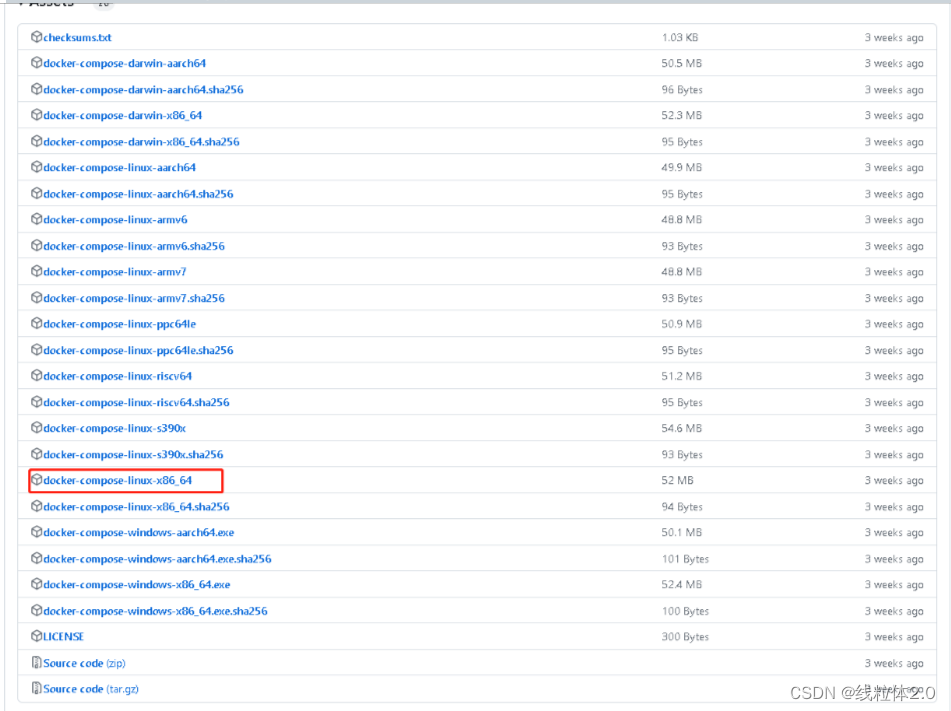This screenshot has height=711, width=951.
Task: Download docker-compose-linux-ppc64le binary
Action: click(119, 324)
